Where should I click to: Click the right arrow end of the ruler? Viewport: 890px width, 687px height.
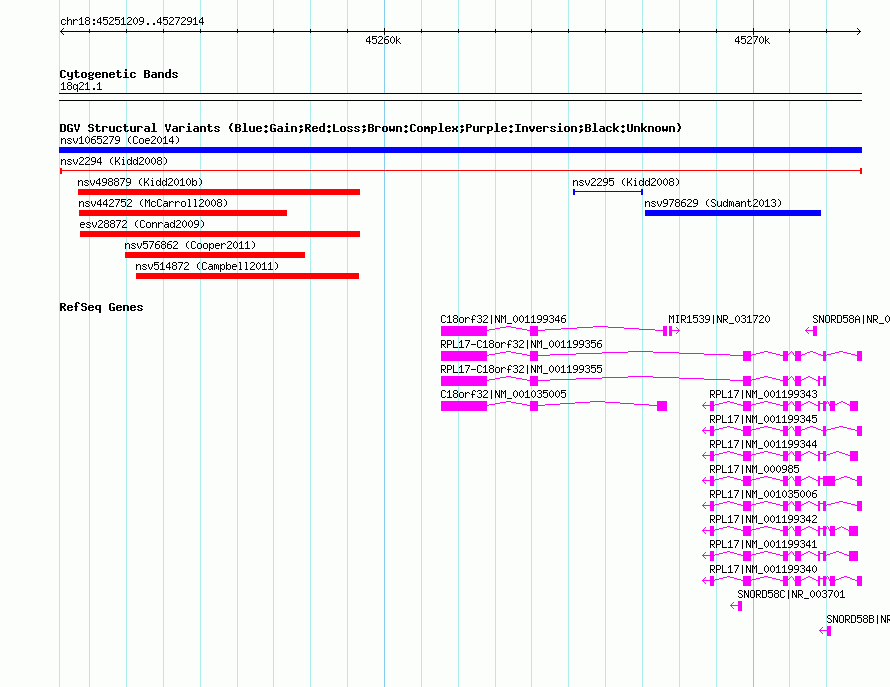tap(859, 32)
